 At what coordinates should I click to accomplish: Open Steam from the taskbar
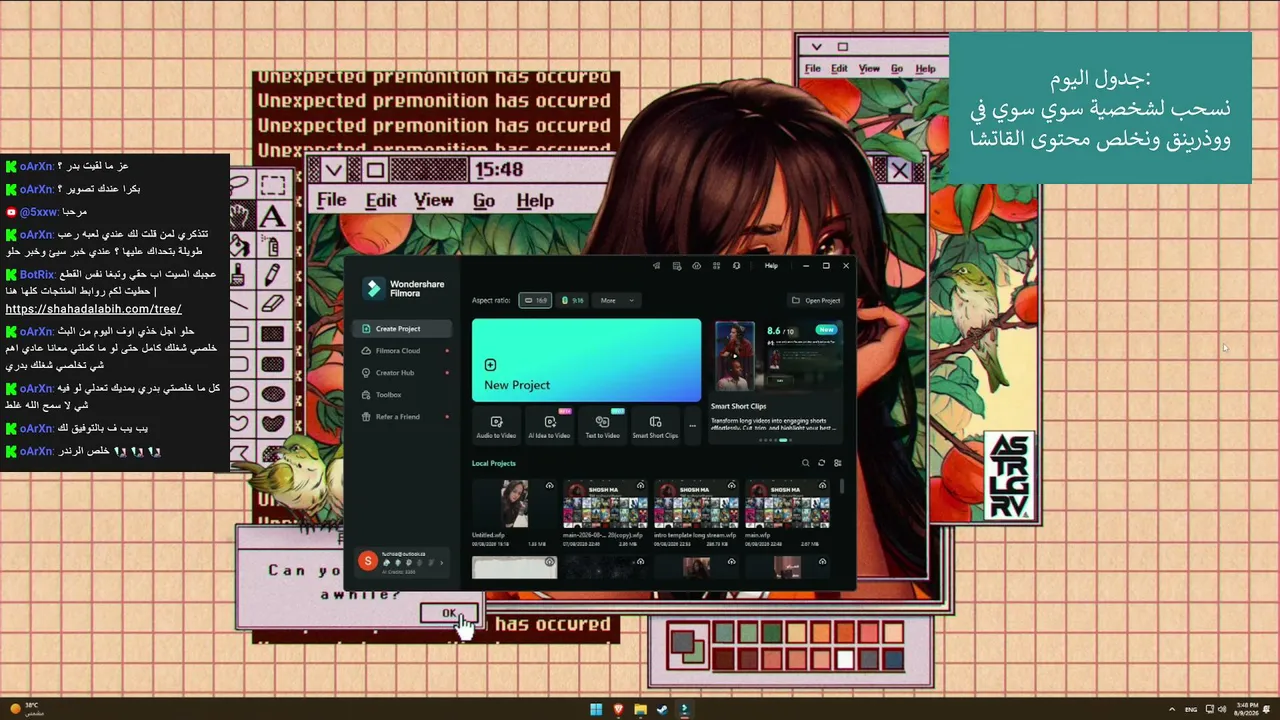click(662, 709)
